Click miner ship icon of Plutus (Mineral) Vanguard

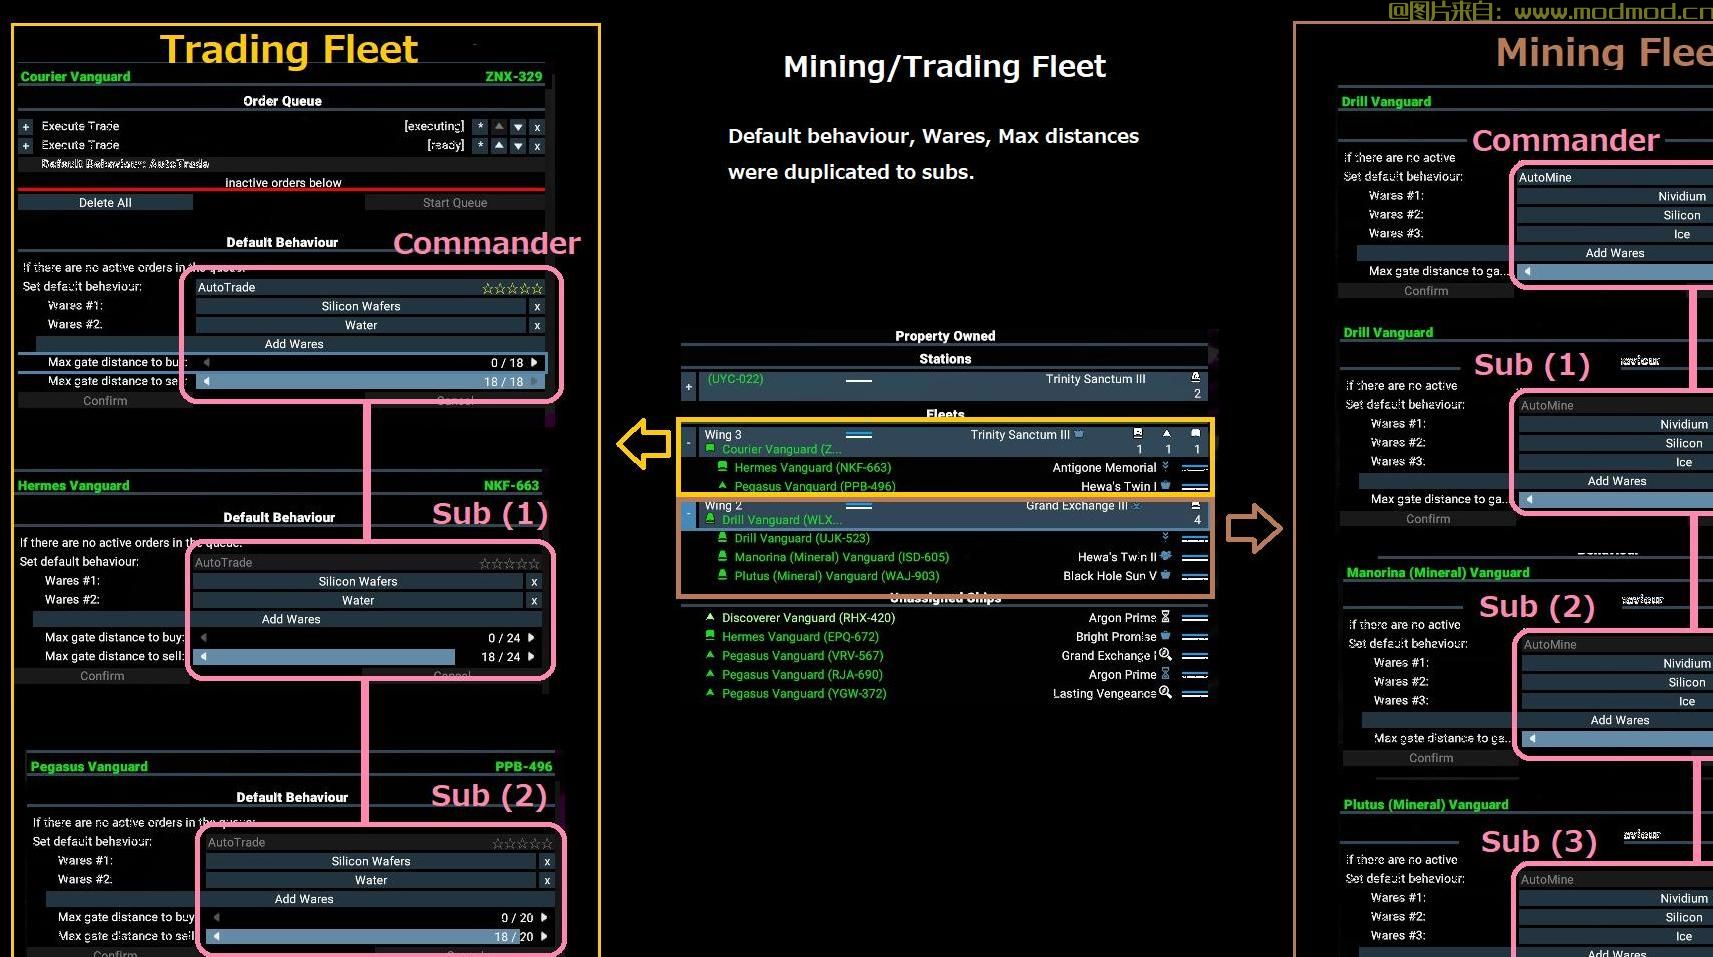tap(722, 576)
